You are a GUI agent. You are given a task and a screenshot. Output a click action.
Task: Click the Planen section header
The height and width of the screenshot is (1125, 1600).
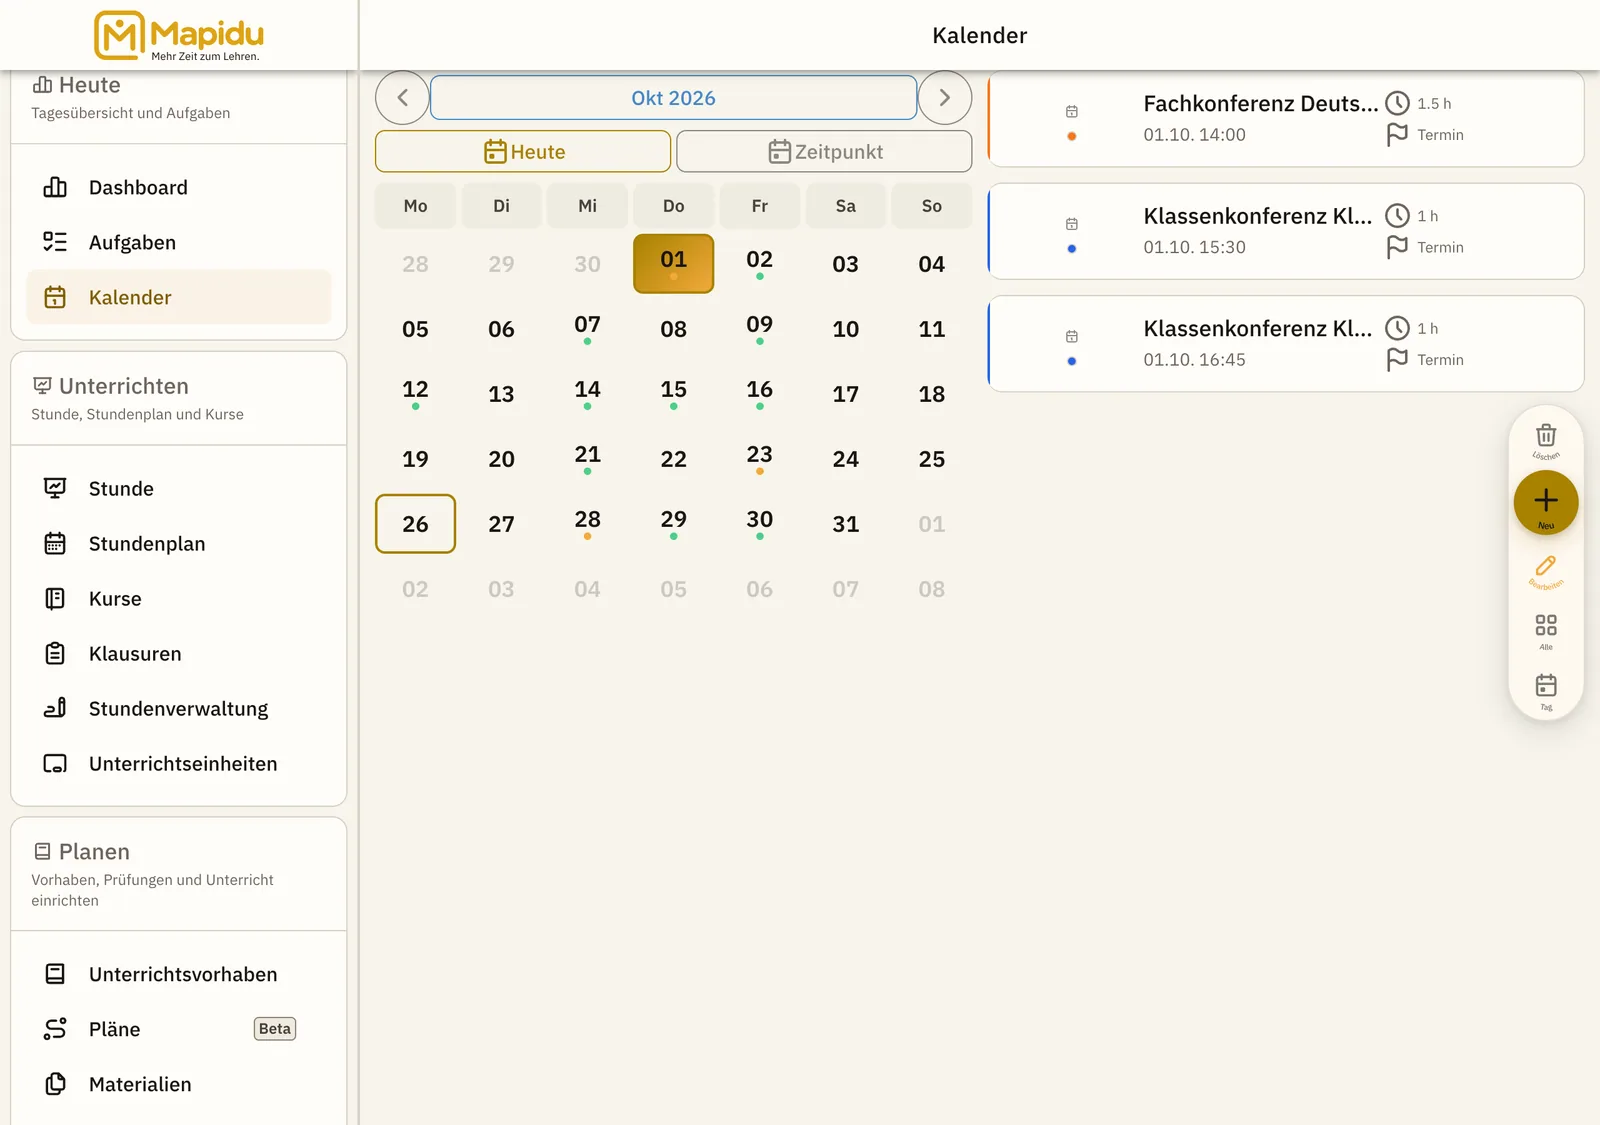(x=179, y=874)
